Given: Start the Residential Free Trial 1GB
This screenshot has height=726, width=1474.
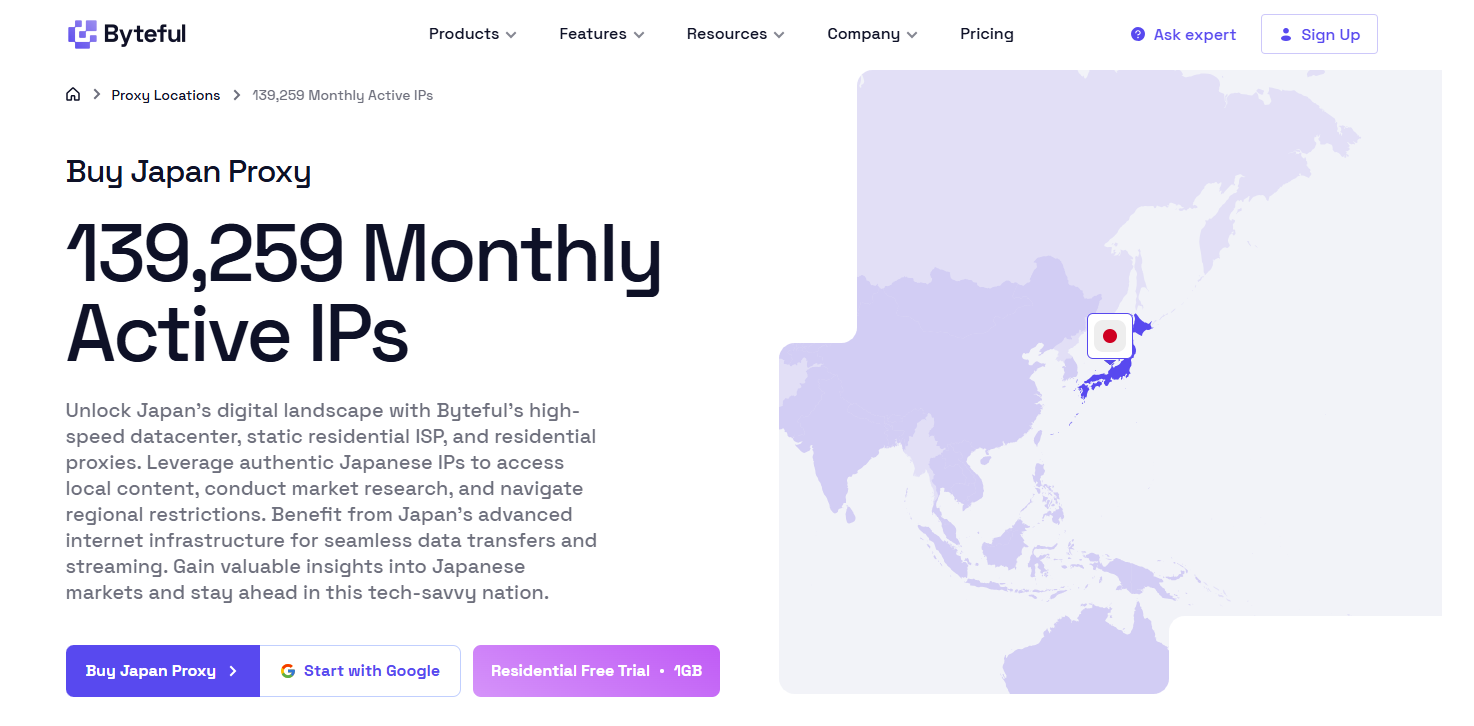Looking at the screenshot, I should [596, 671].
